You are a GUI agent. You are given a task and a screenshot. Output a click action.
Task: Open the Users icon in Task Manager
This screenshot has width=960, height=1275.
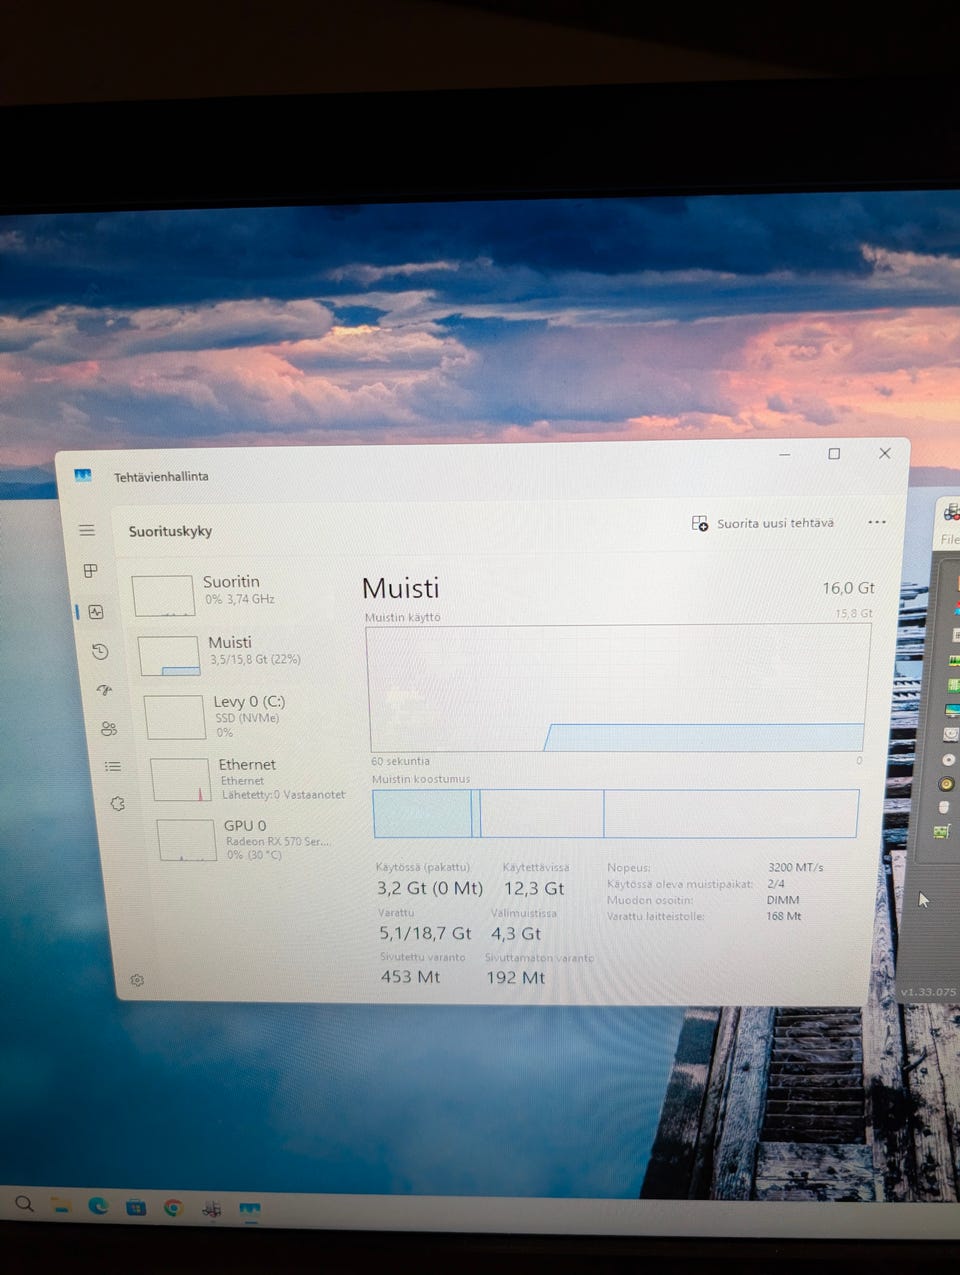[x=109, y=729]
